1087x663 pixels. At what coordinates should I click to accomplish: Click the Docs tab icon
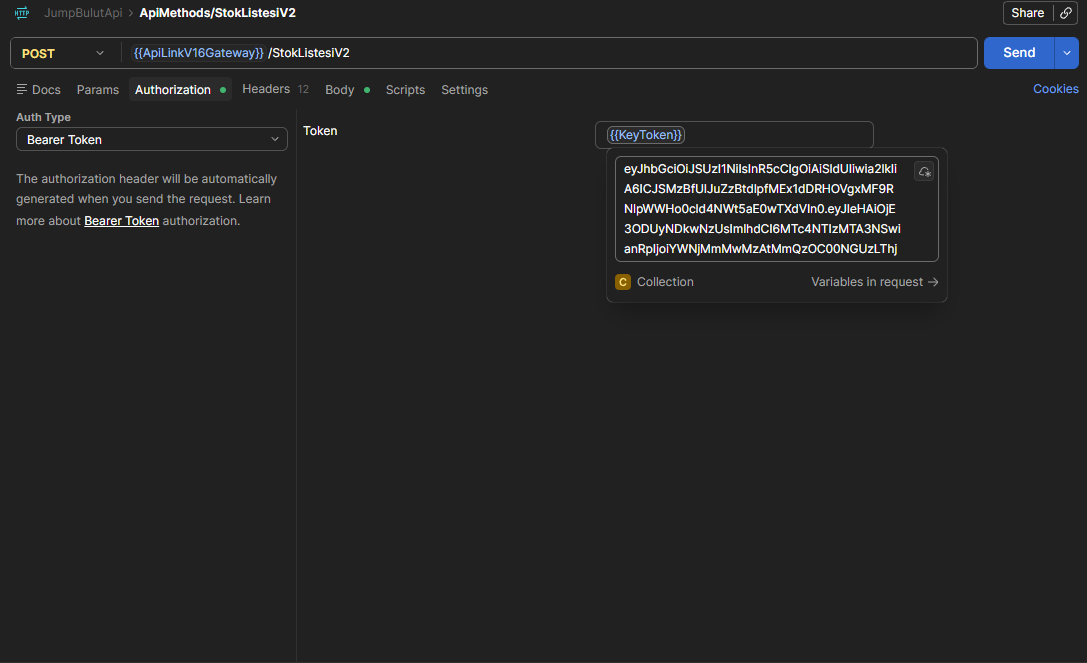coord(21,89)
